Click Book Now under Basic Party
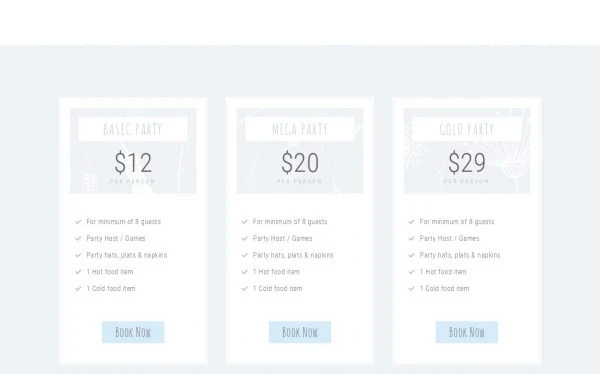 click(133, 332)
